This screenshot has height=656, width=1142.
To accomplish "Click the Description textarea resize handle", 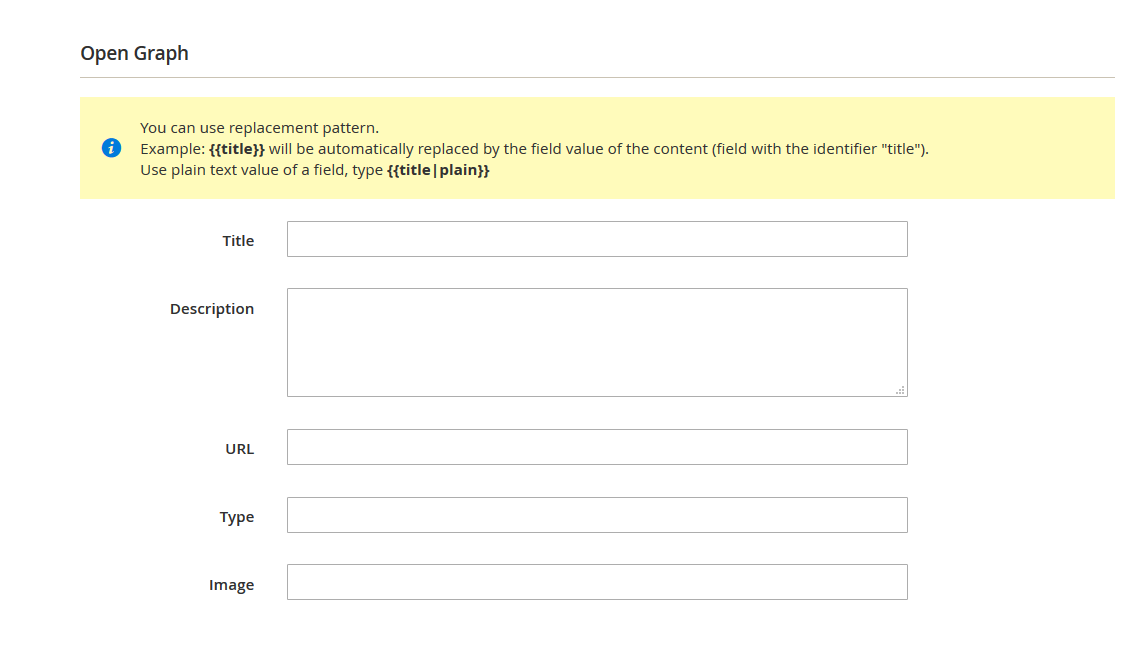I will 900,390.
